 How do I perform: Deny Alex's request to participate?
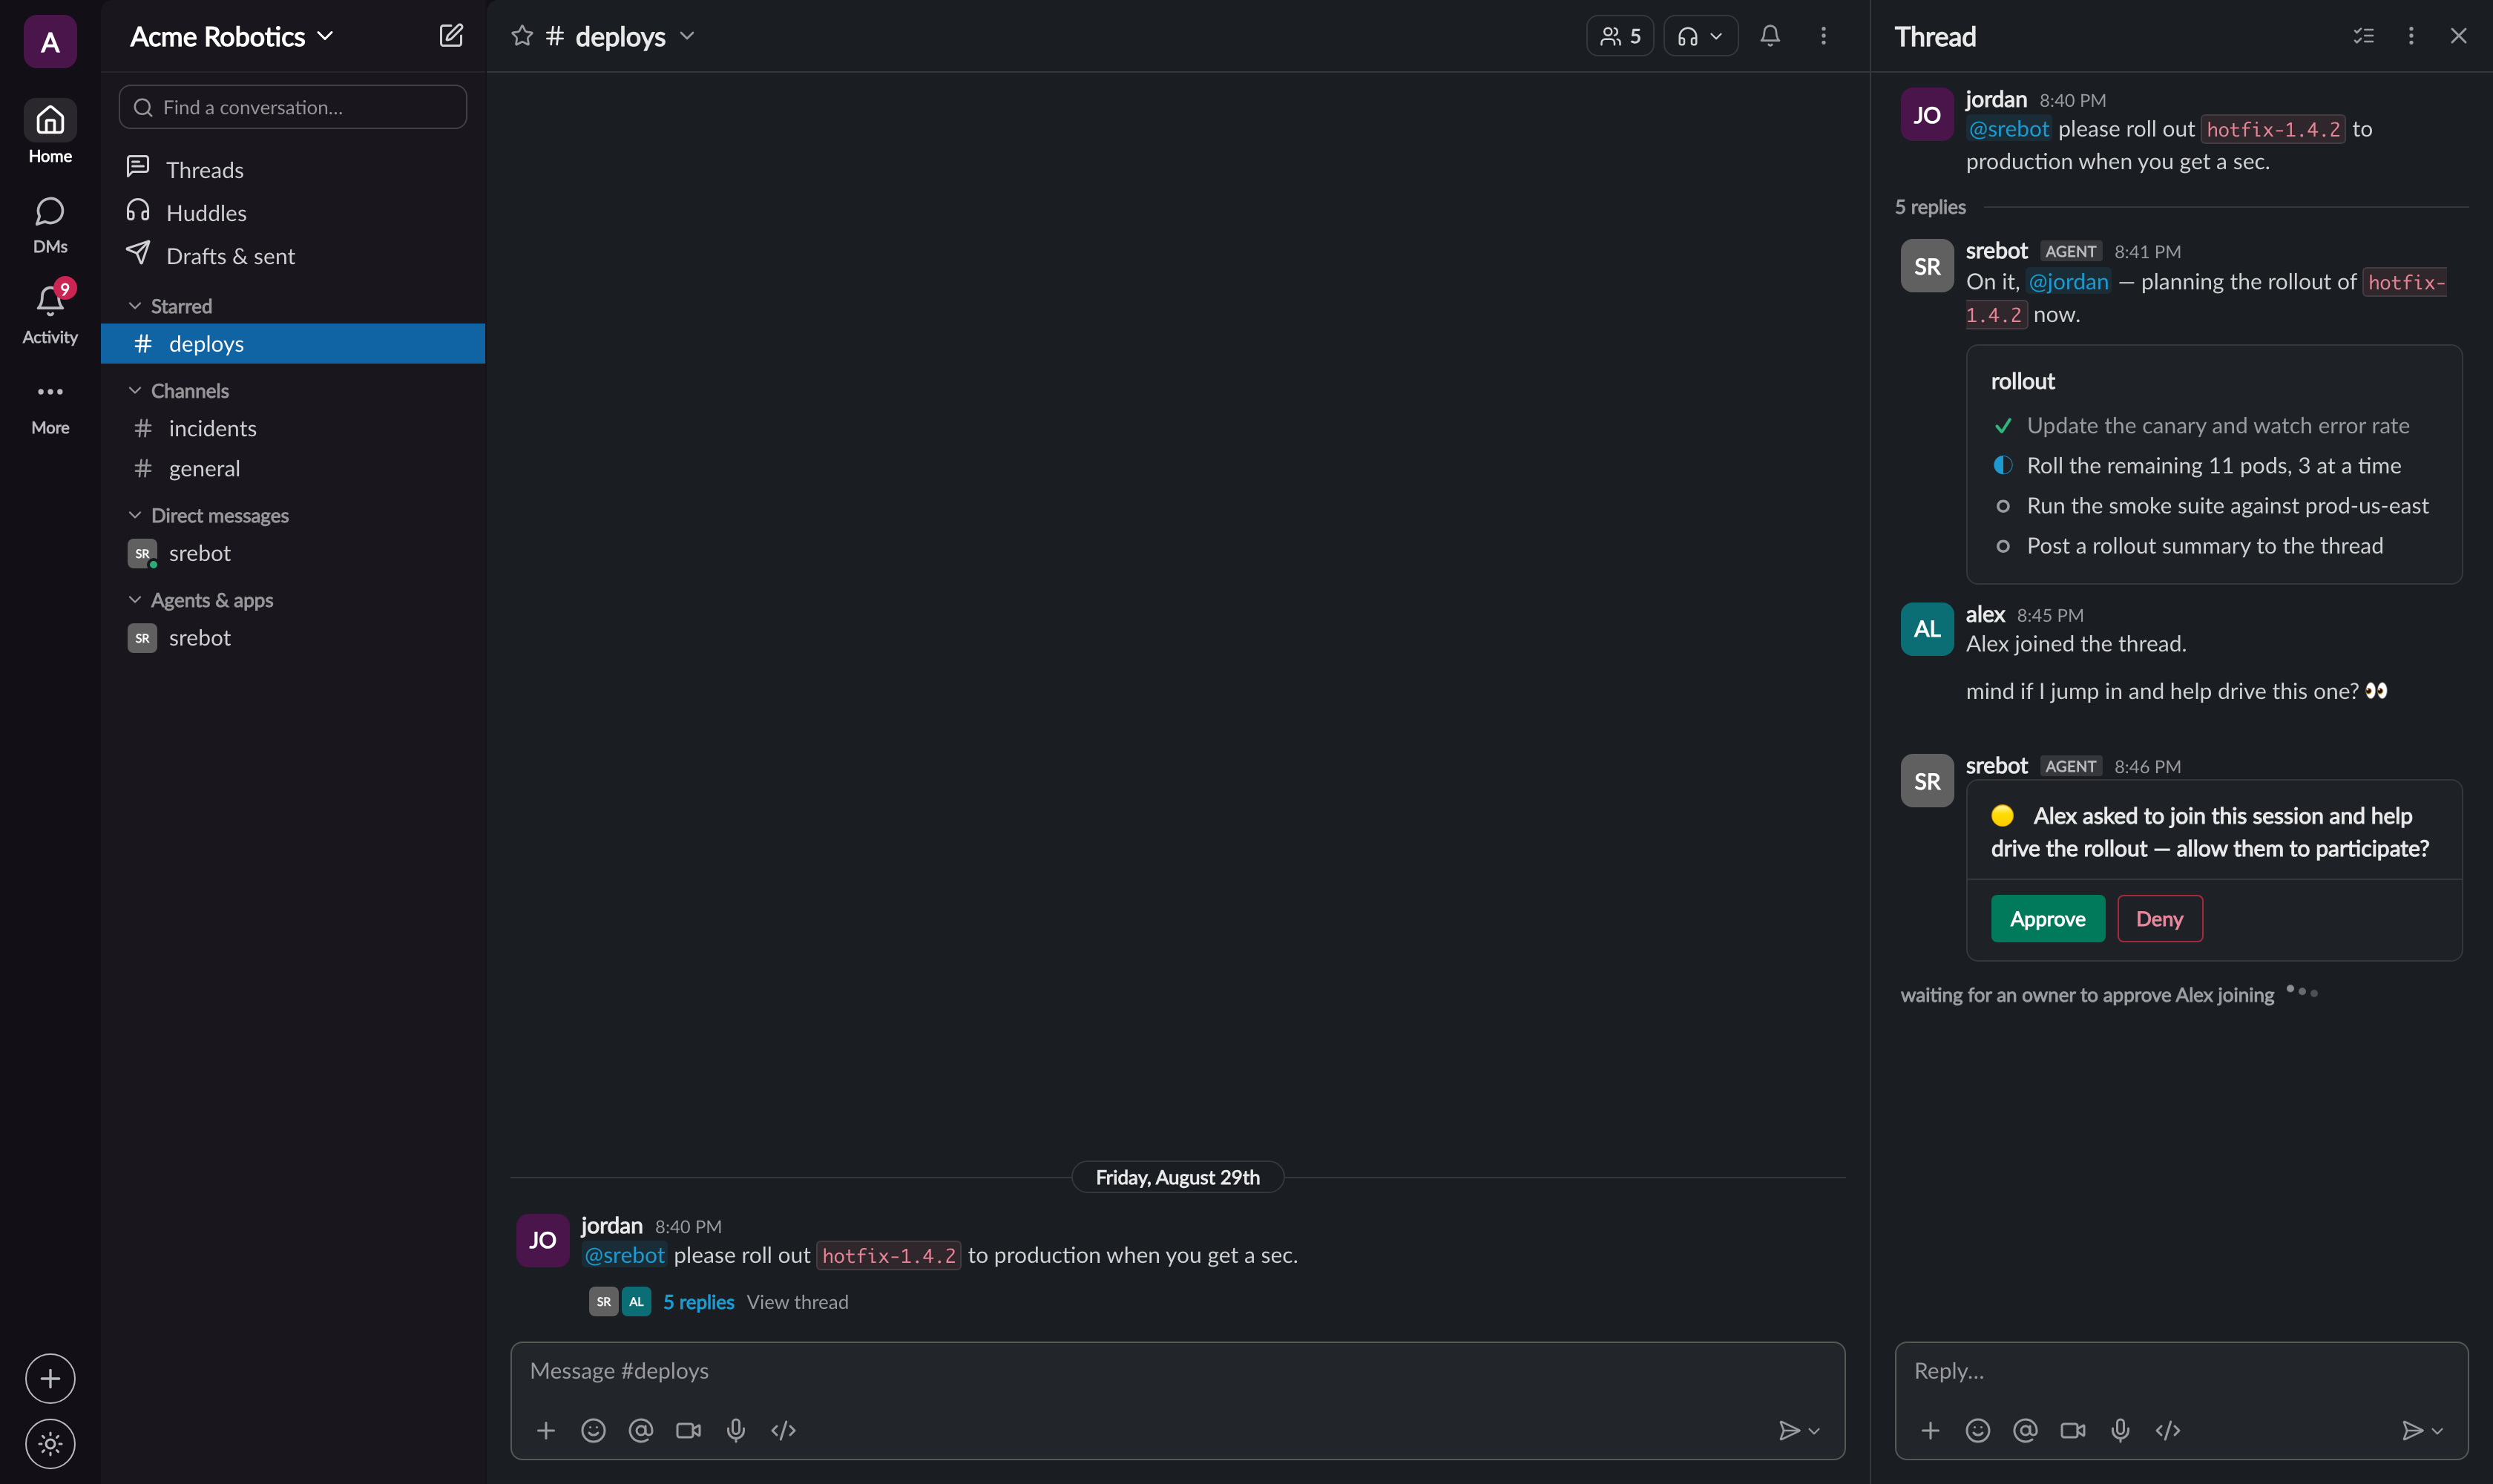(x=2159, y=919)
